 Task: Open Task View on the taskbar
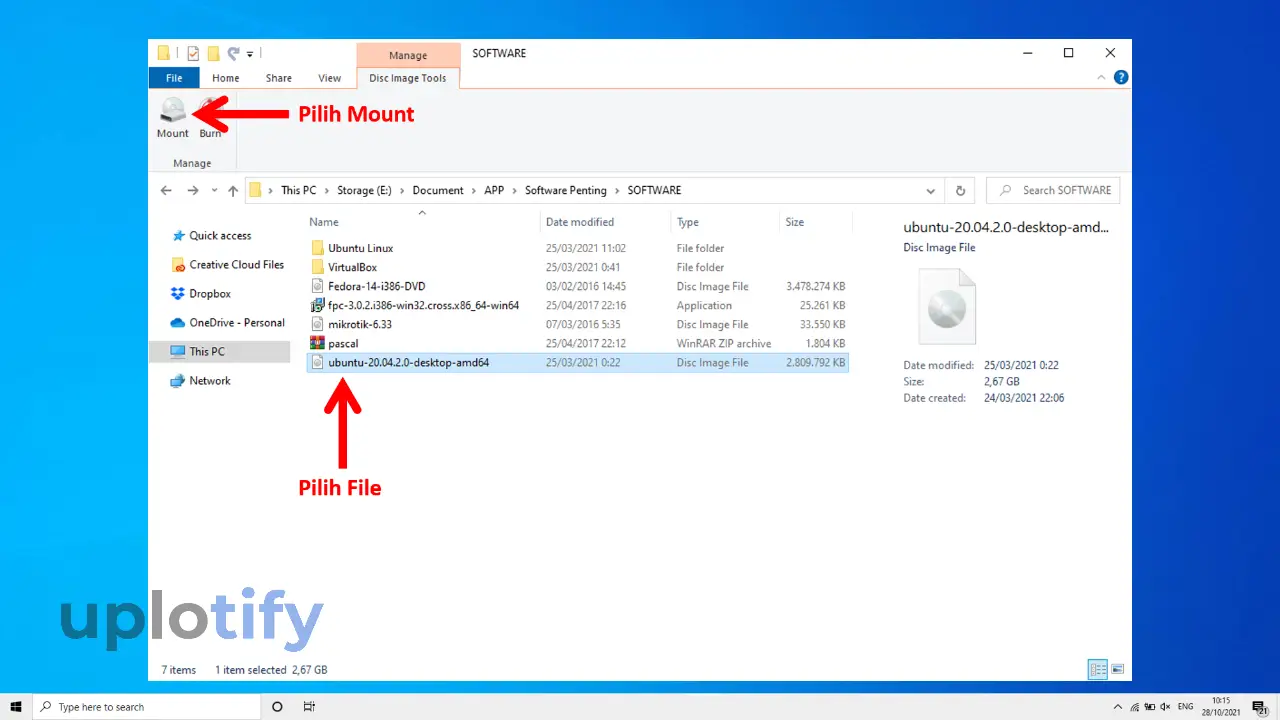click(309, 706)
